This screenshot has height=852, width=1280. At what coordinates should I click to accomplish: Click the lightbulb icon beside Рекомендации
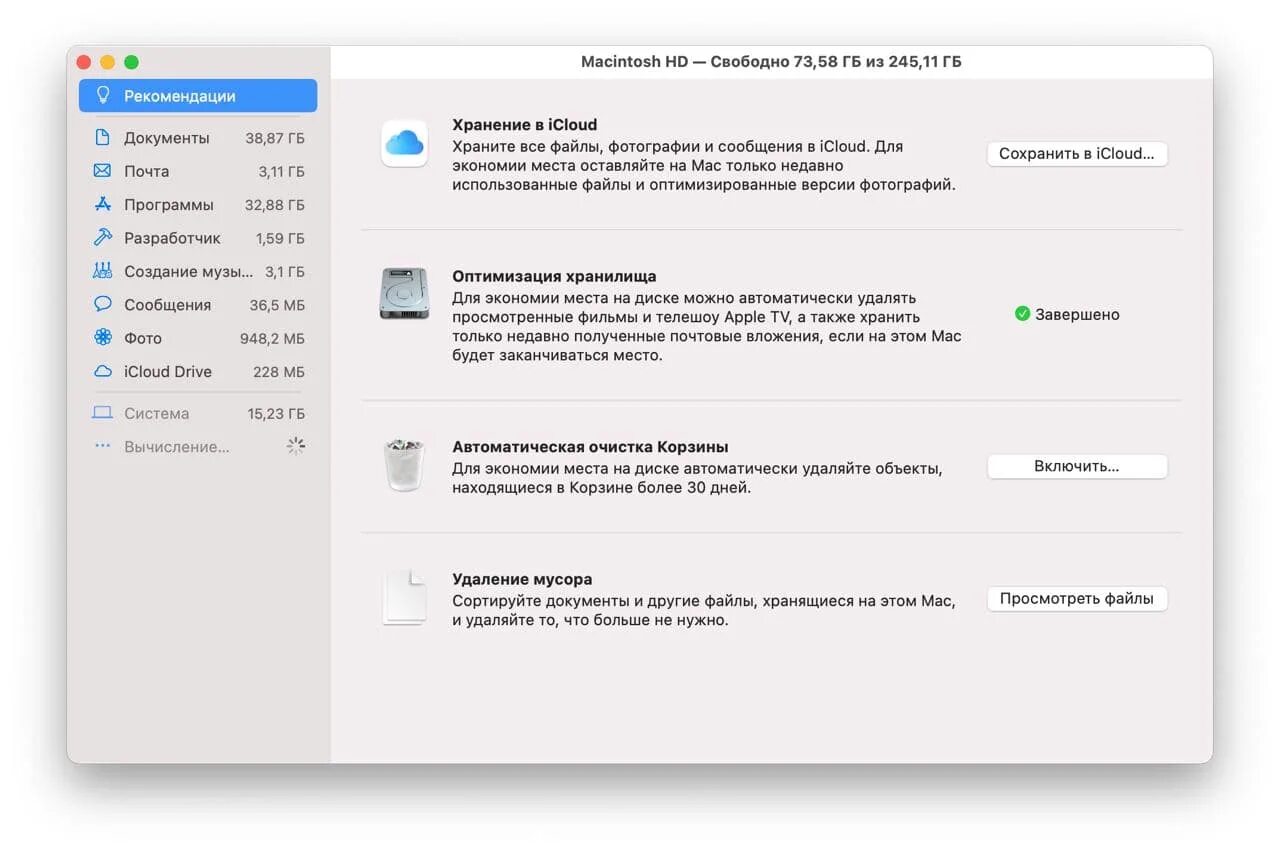[102, 96]
